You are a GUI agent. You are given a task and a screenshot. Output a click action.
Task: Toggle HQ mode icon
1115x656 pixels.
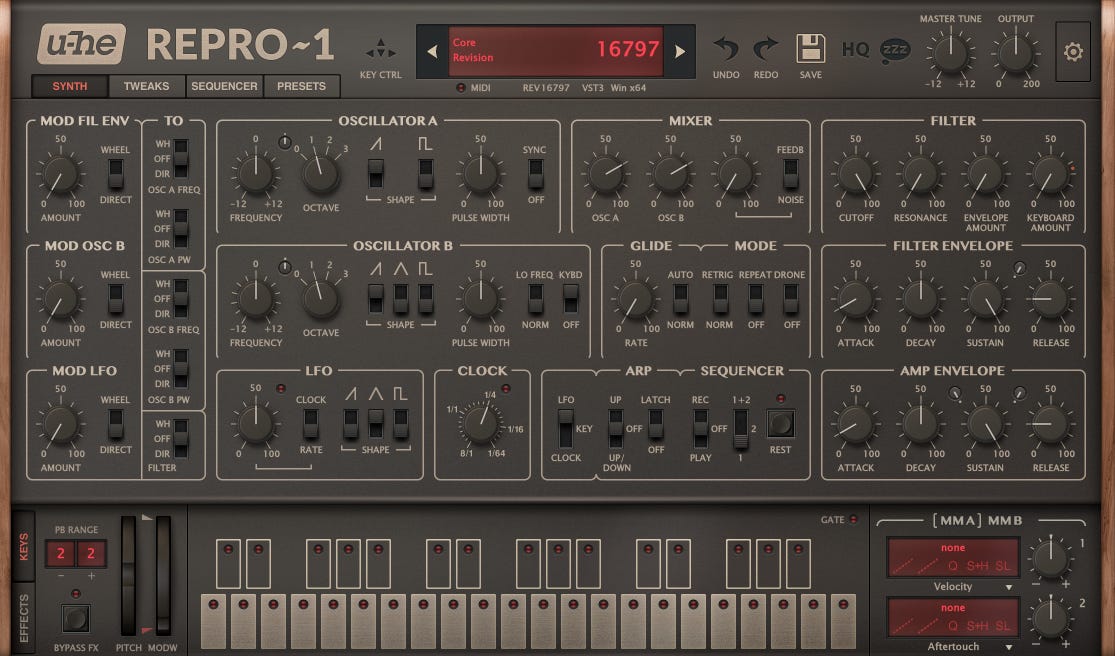855,49
